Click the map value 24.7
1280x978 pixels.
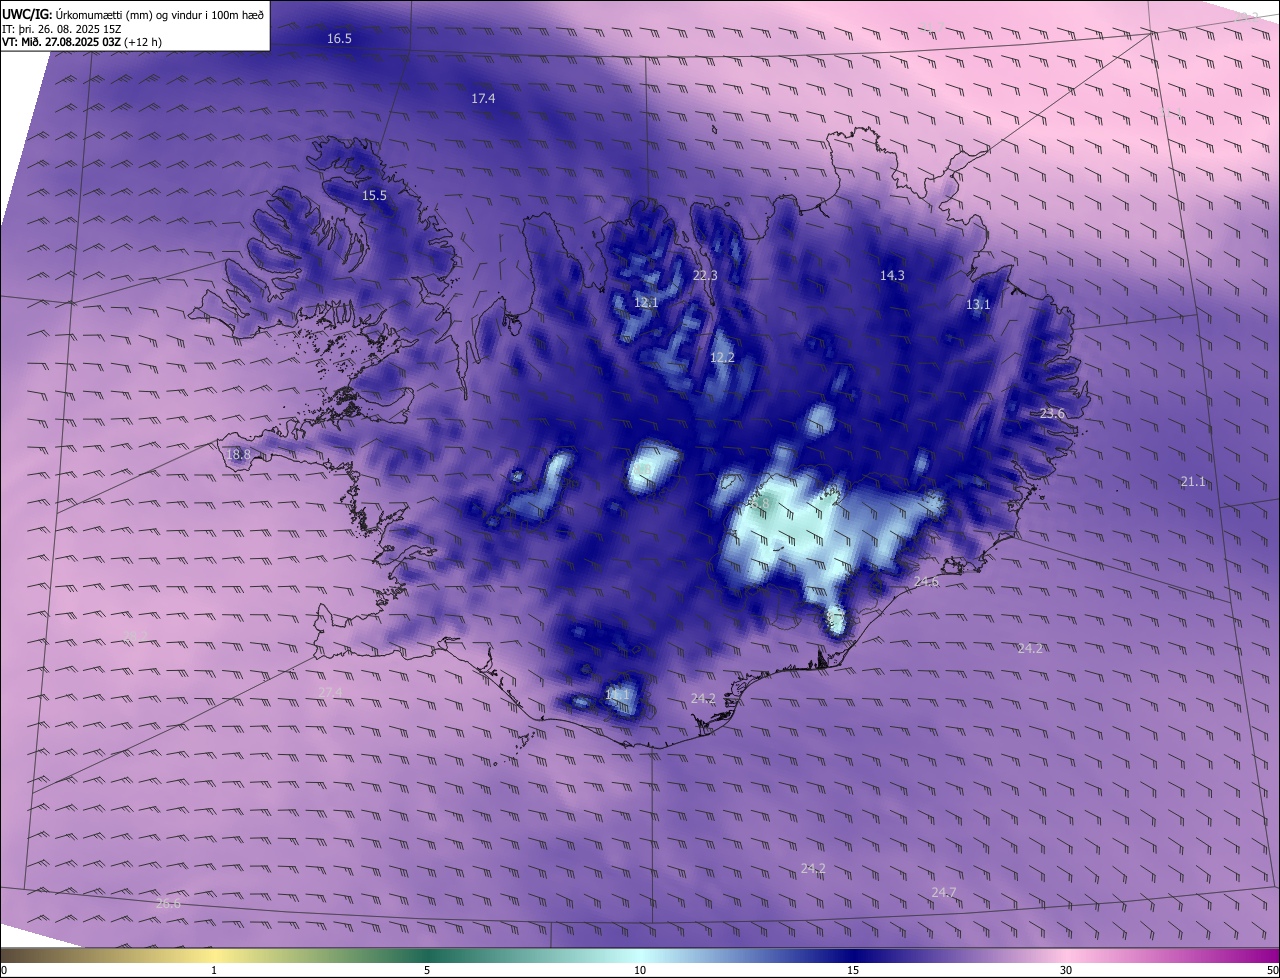click(x=944, y=893)
